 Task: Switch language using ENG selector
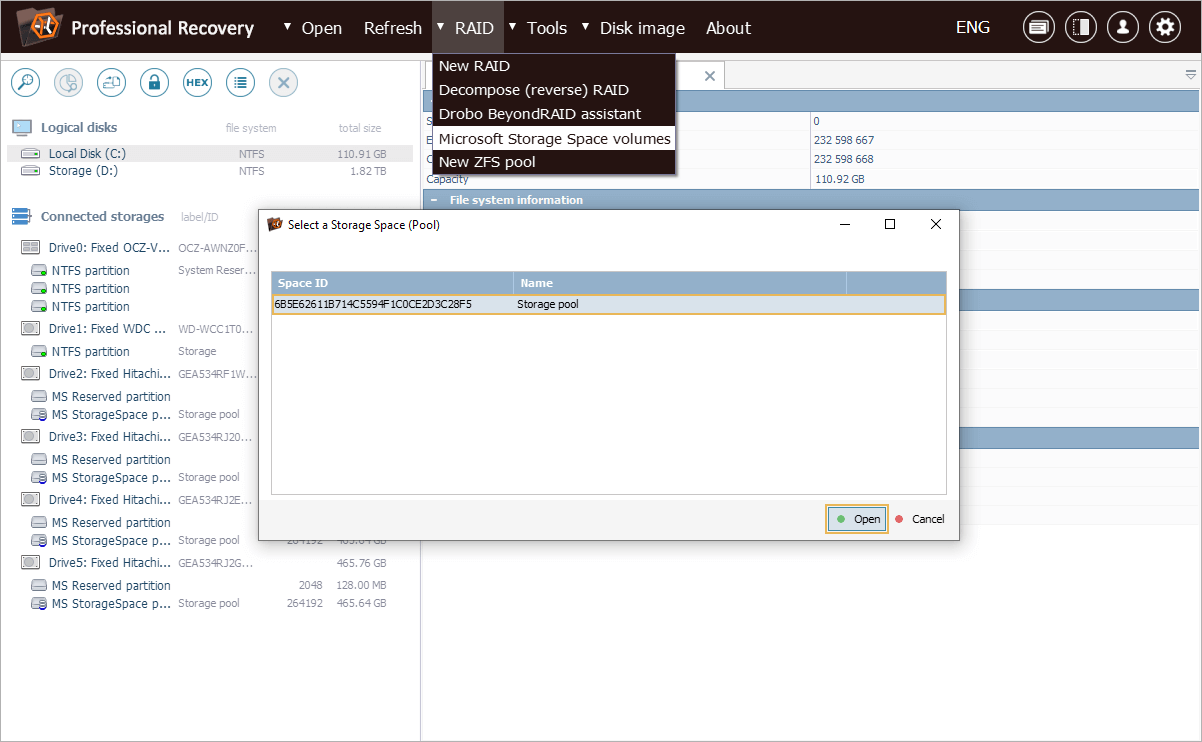pyautogui.click(x=973, y=28)
